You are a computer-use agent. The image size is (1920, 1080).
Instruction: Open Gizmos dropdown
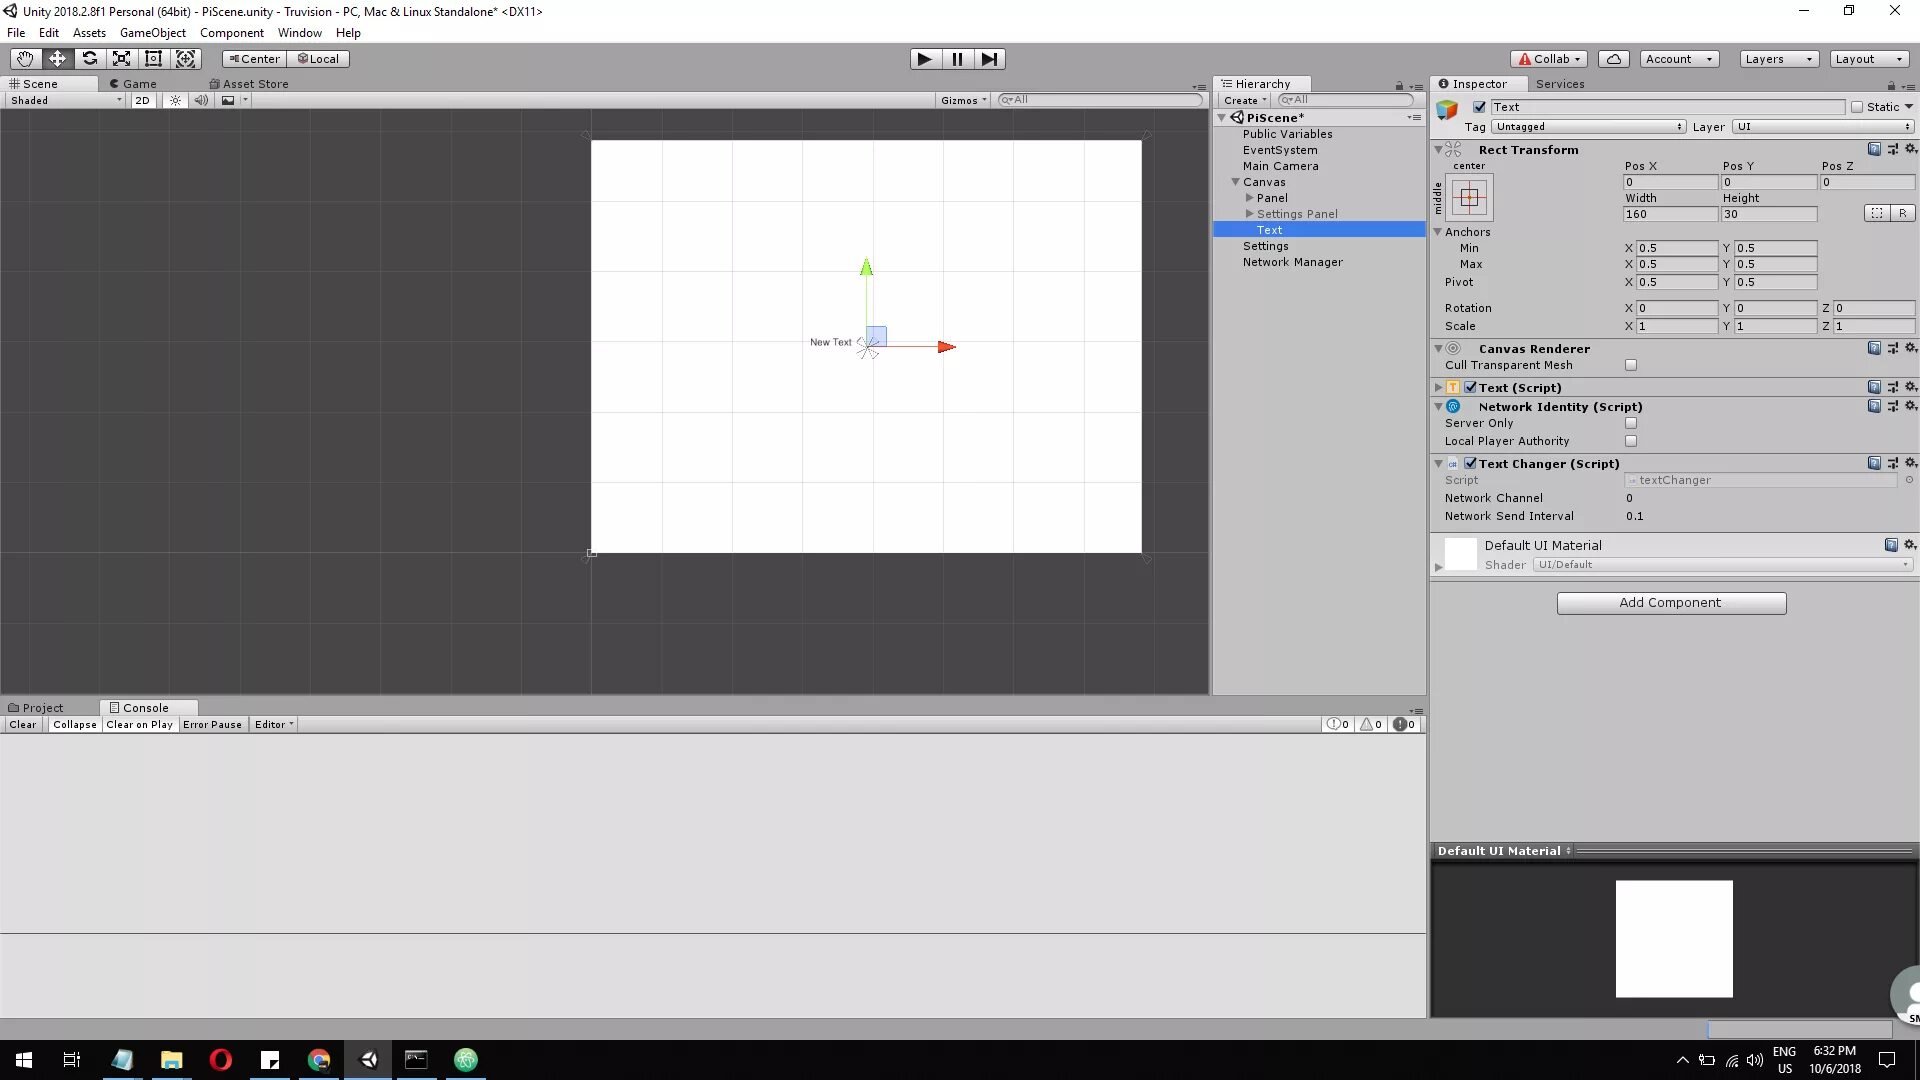tap(963, 100)
